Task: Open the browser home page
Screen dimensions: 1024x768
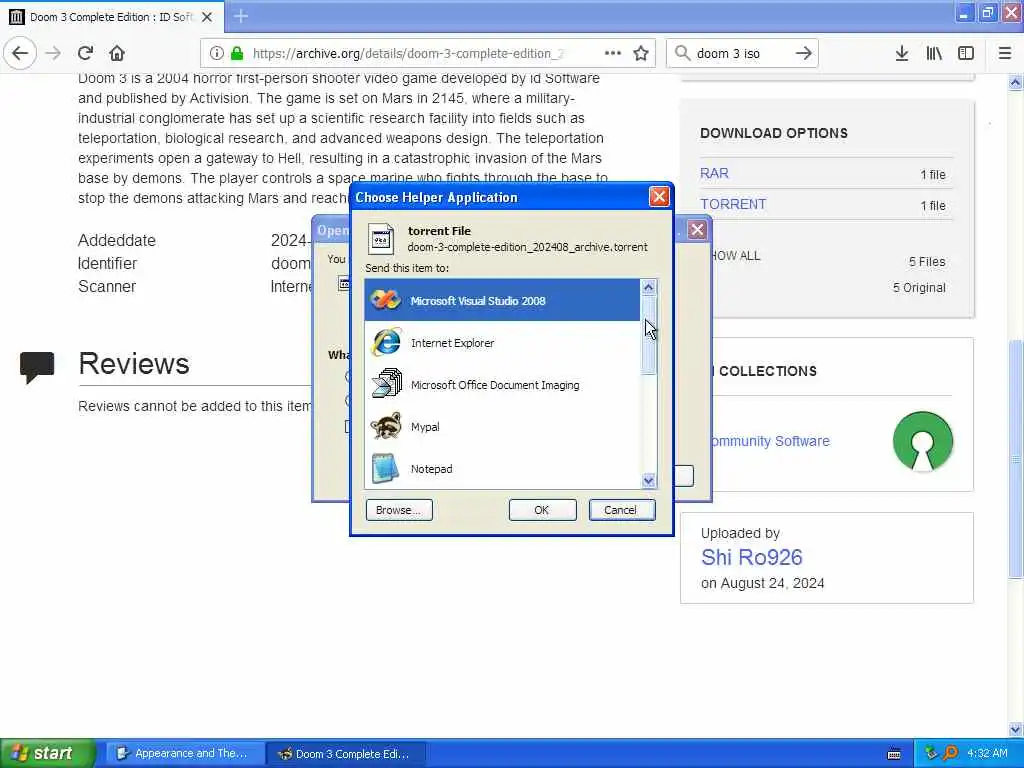Action: [x=117, y=54]
